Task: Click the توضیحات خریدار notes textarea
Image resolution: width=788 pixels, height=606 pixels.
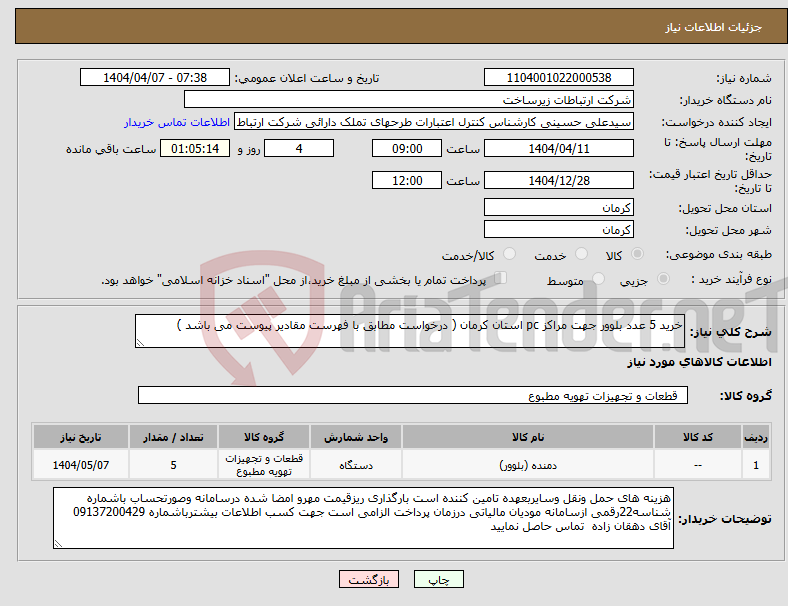Action: 363,518
